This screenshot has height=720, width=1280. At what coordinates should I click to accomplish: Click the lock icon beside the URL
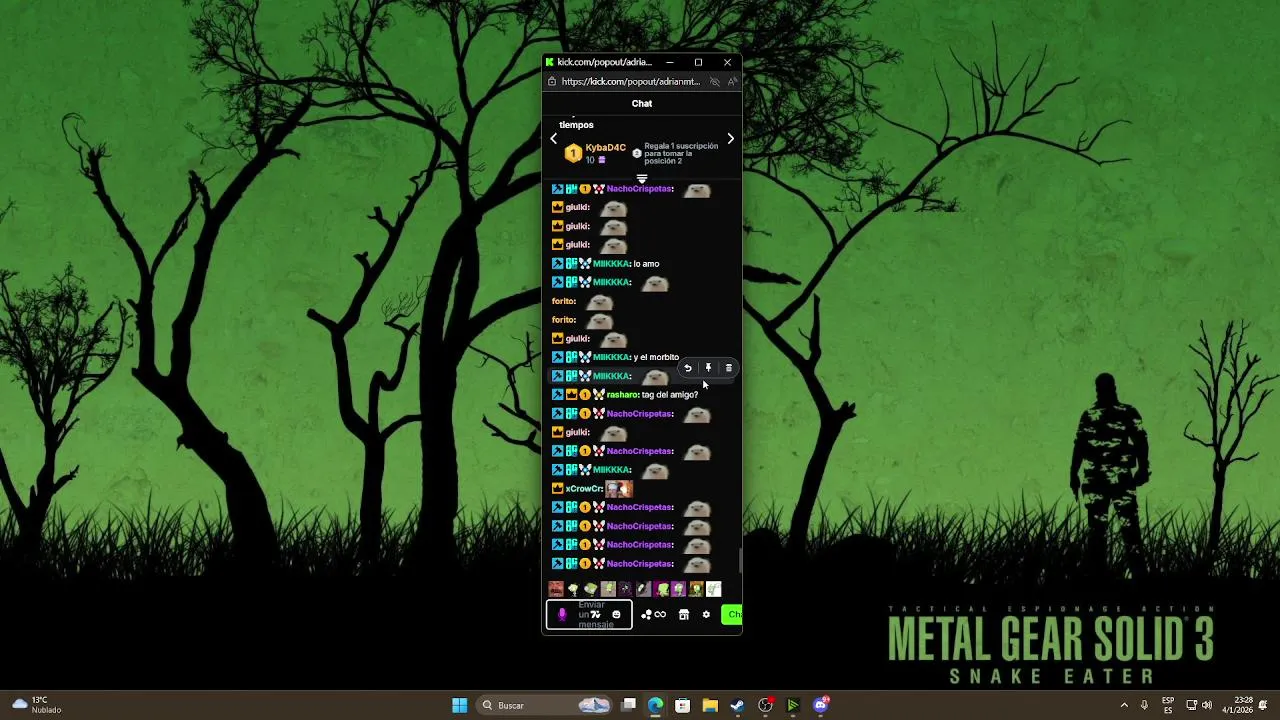coord(552,82)
